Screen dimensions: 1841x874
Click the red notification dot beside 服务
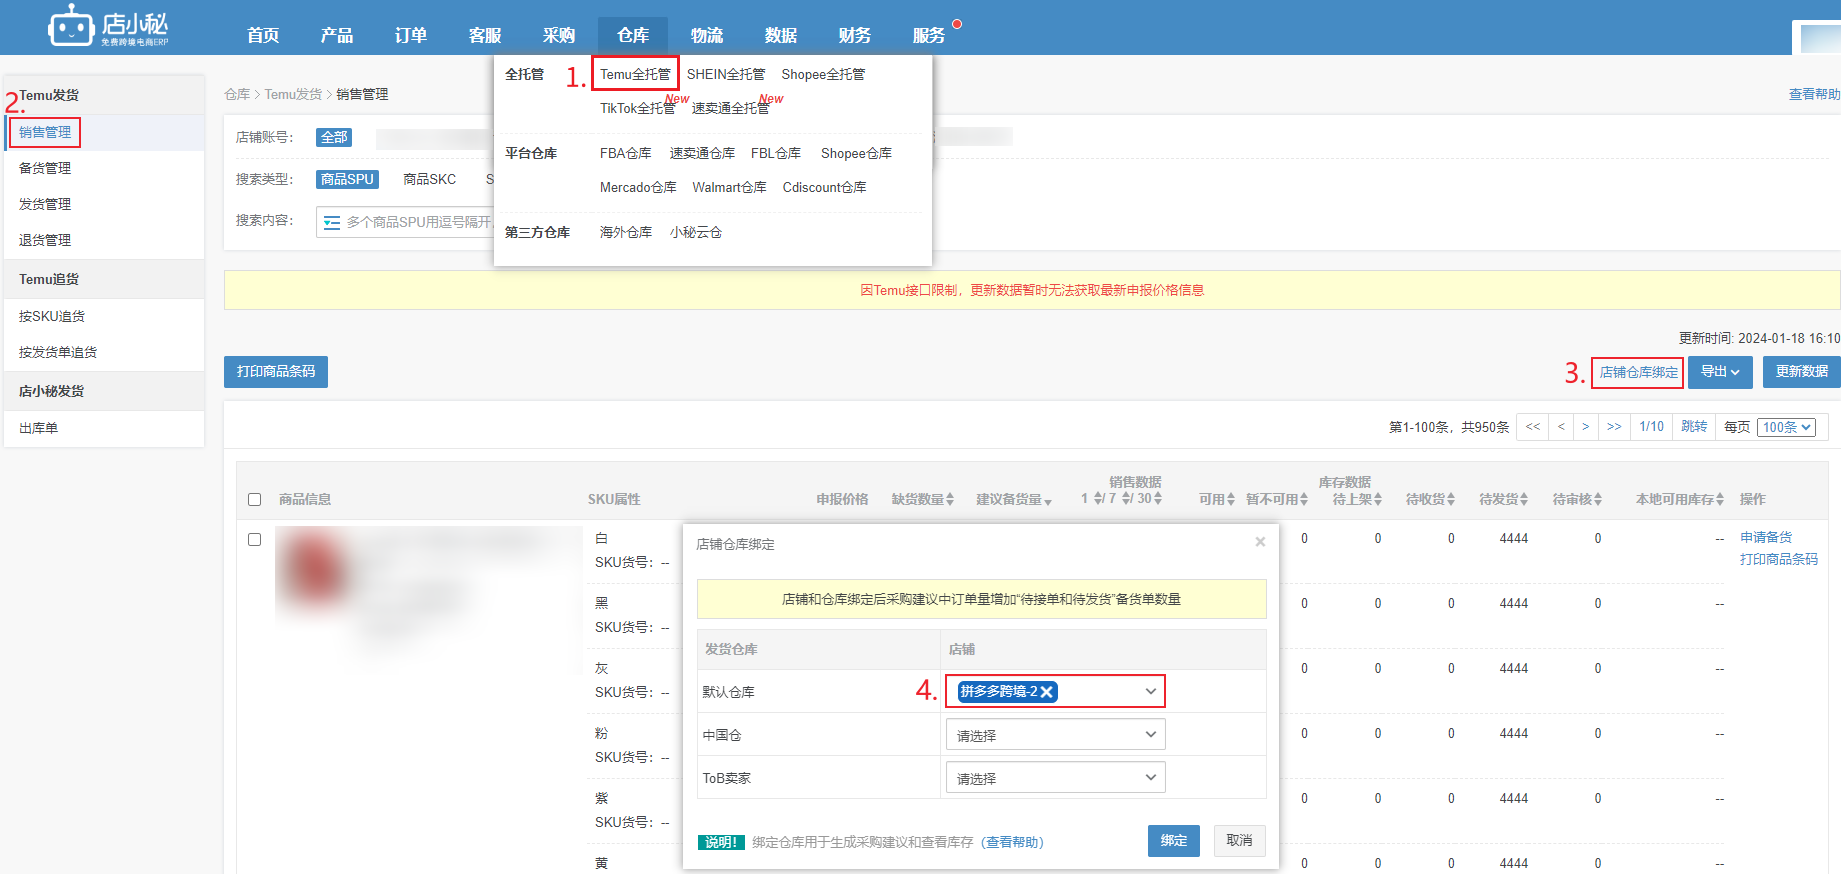click(957, 24)
